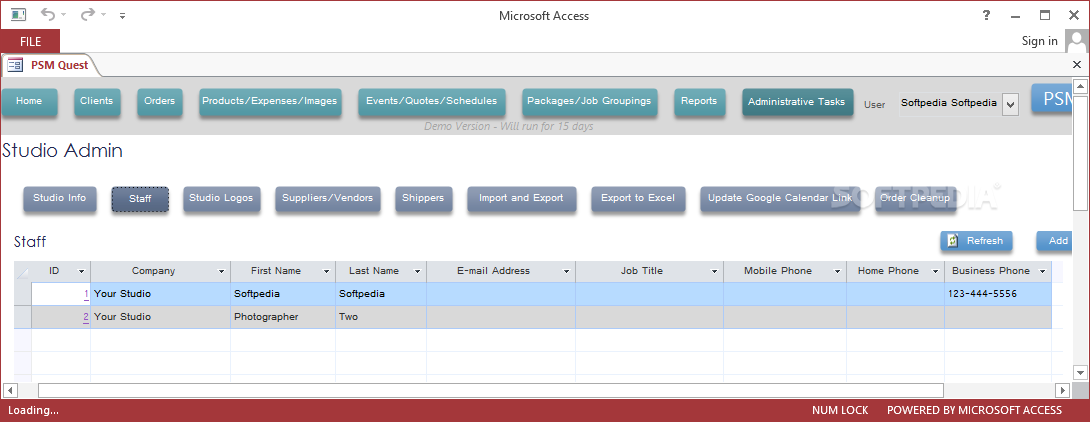Open Customize Quick Access Toolbar arrow
The height and width of the screenshot is (422, 1090).
[122, 15]
